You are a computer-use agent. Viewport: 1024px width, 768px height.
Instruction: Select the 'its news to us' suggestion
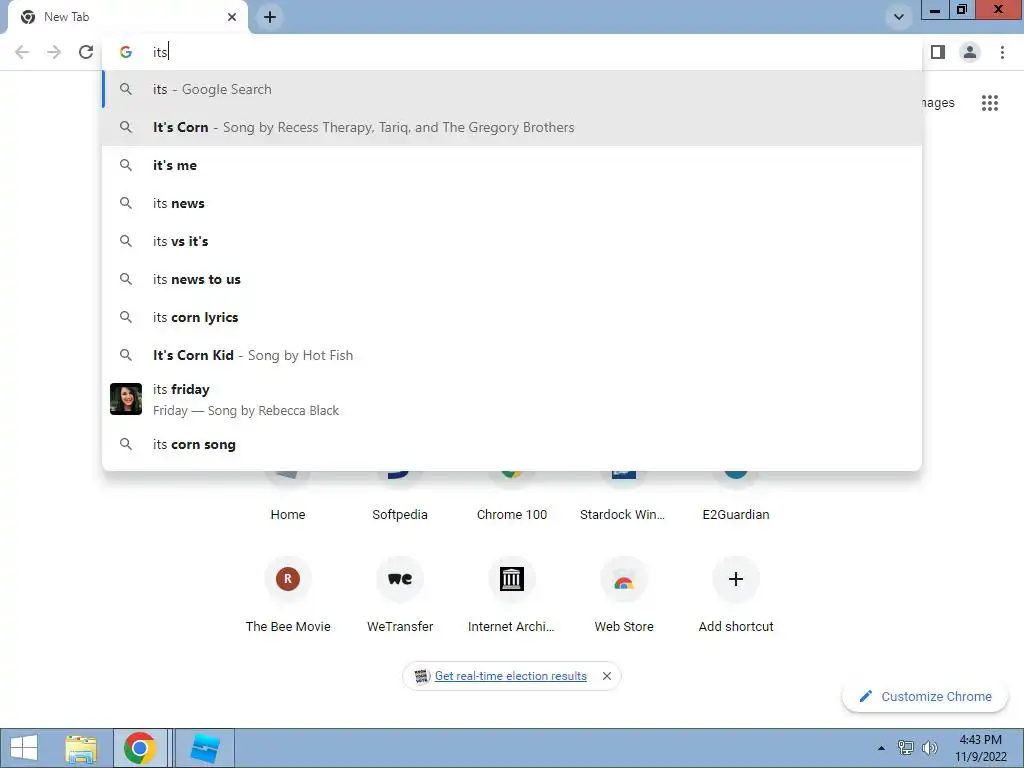(x=512, y=280)
